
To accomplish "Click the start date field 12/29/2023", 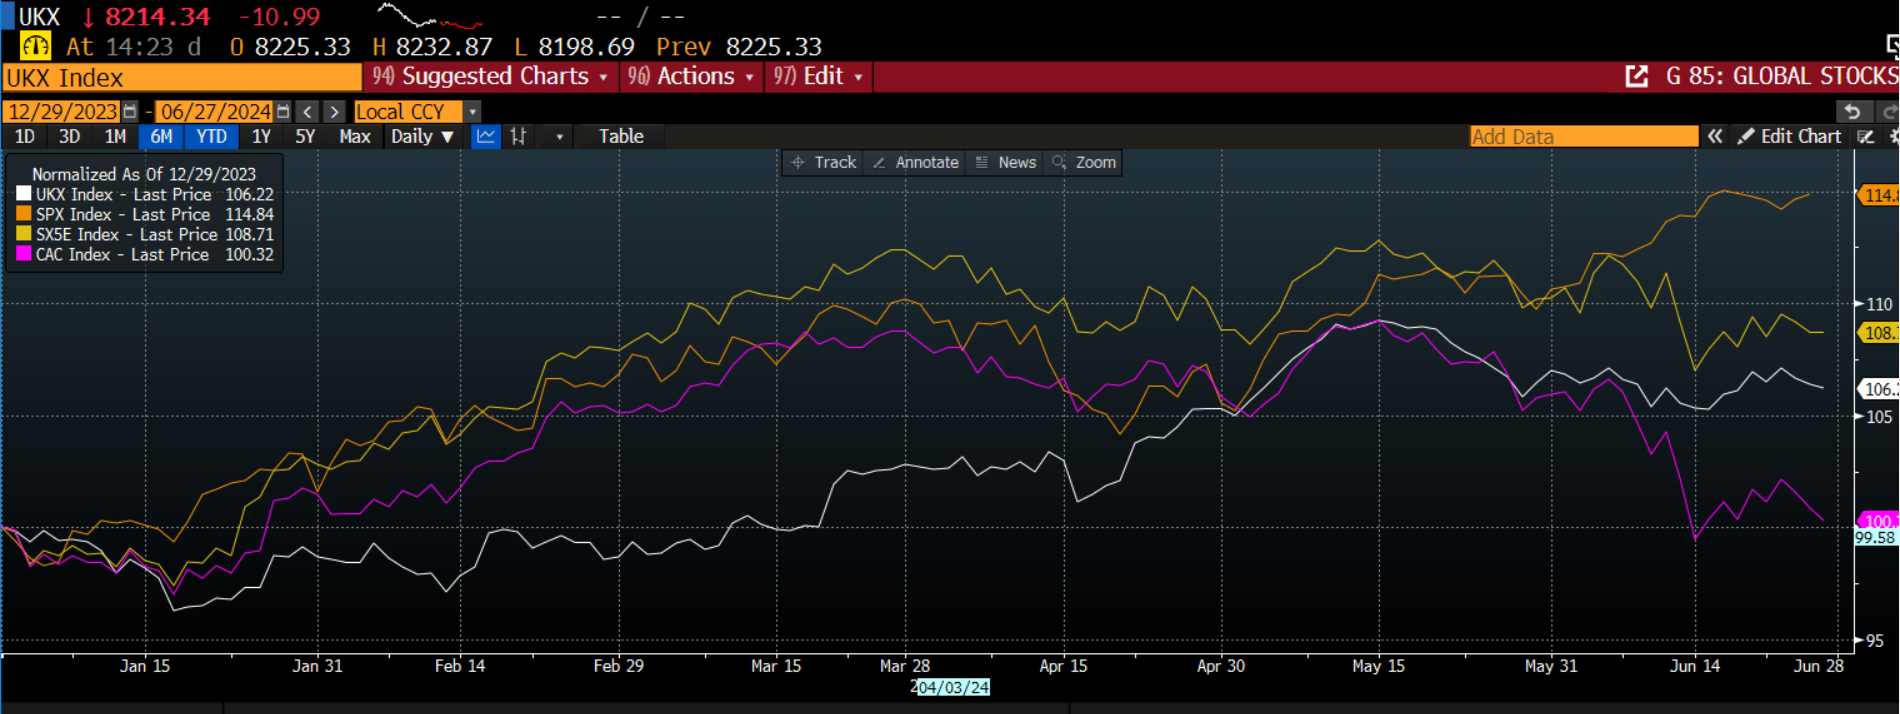I will point(62,112).
